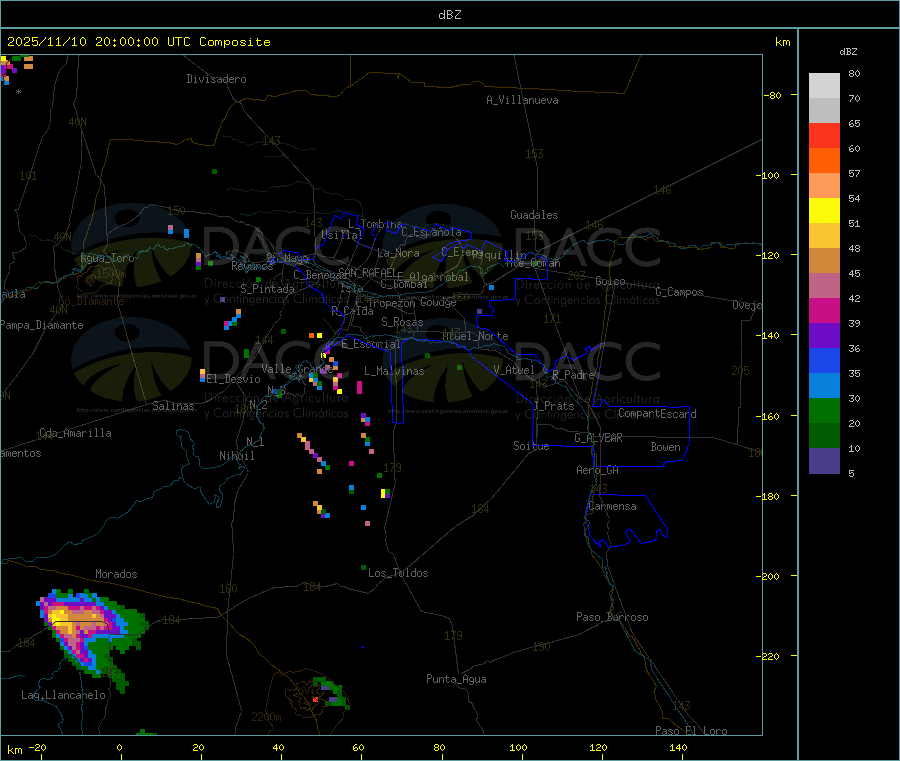
Task: Select the 'E_Escorial' label
Action: [x=370, y=344]
